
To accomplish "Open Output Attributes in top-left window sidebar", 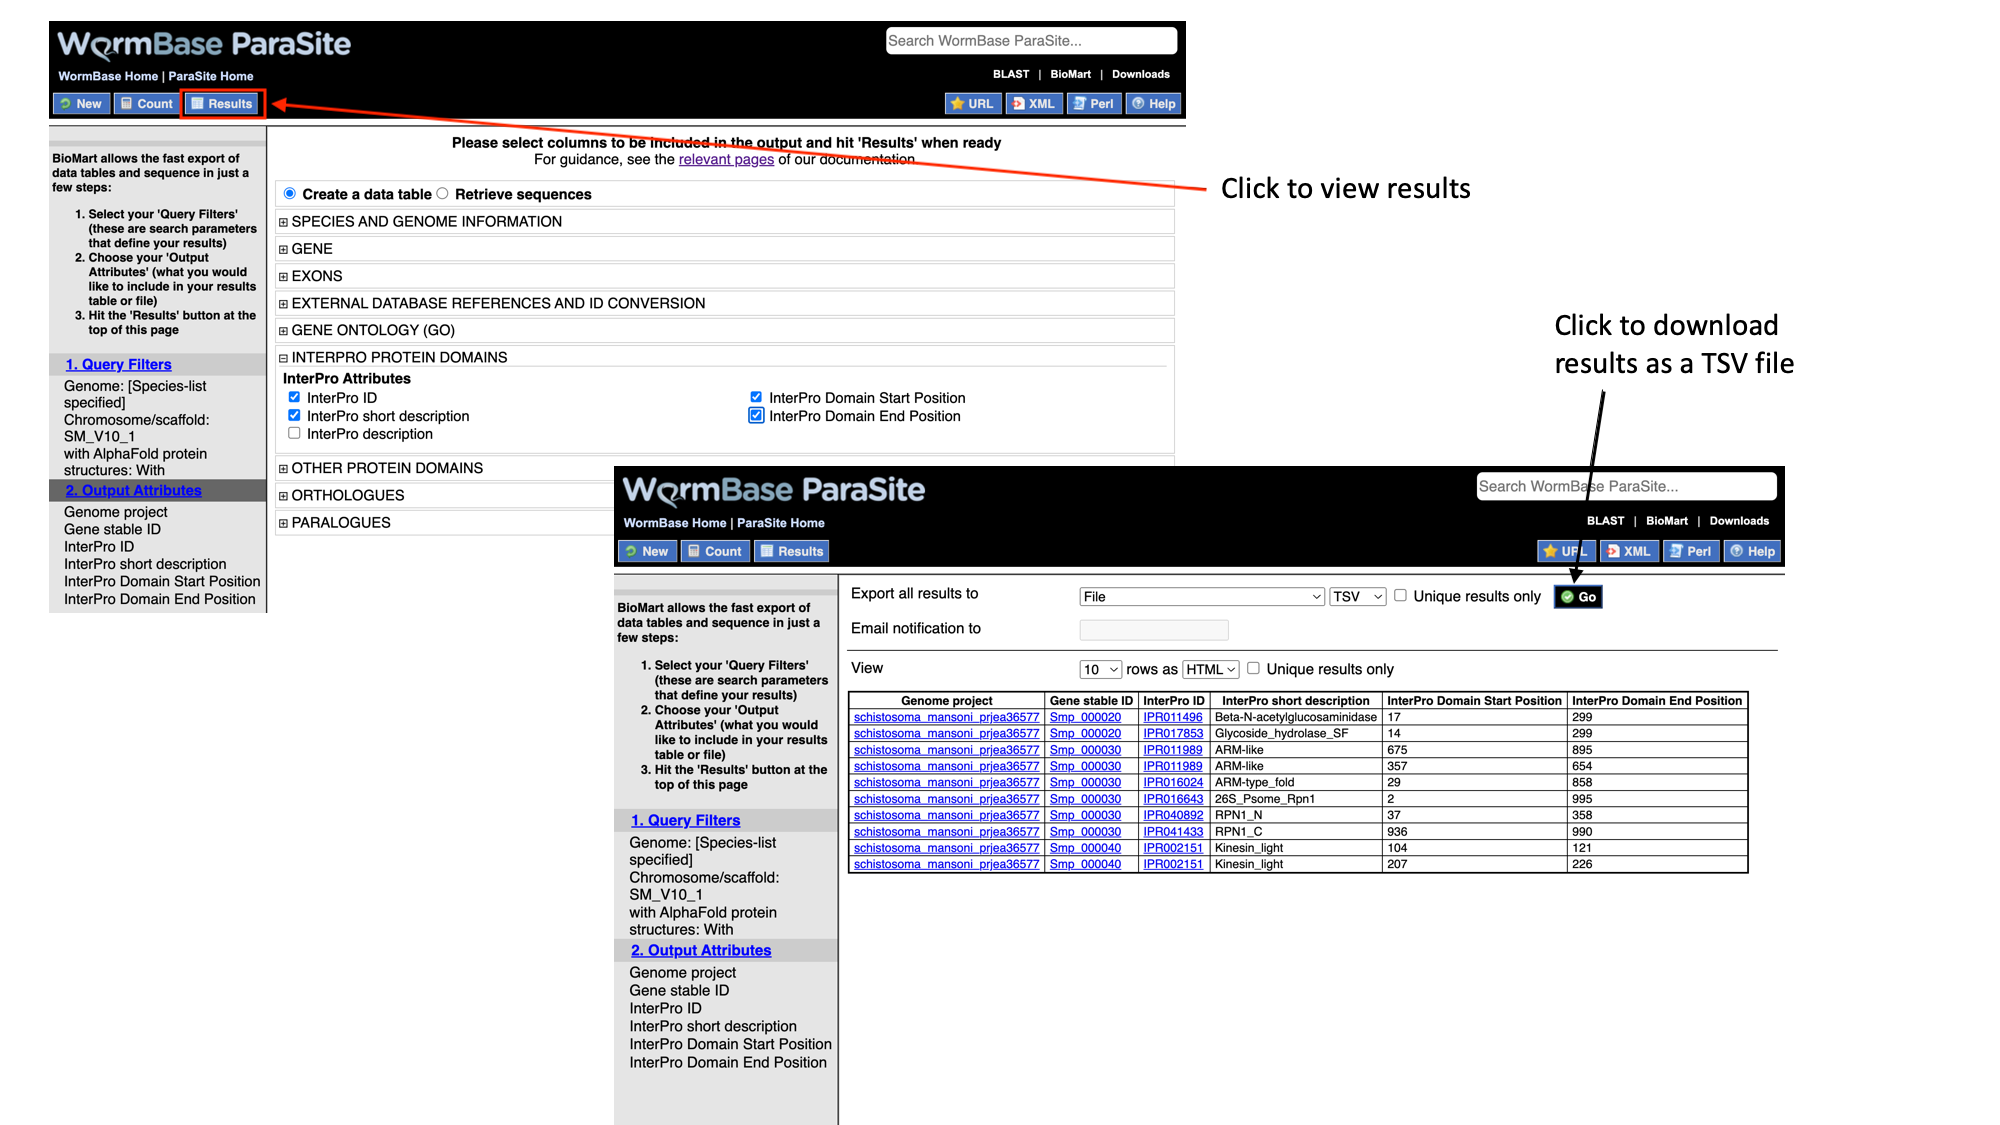I will pos(133,491).
